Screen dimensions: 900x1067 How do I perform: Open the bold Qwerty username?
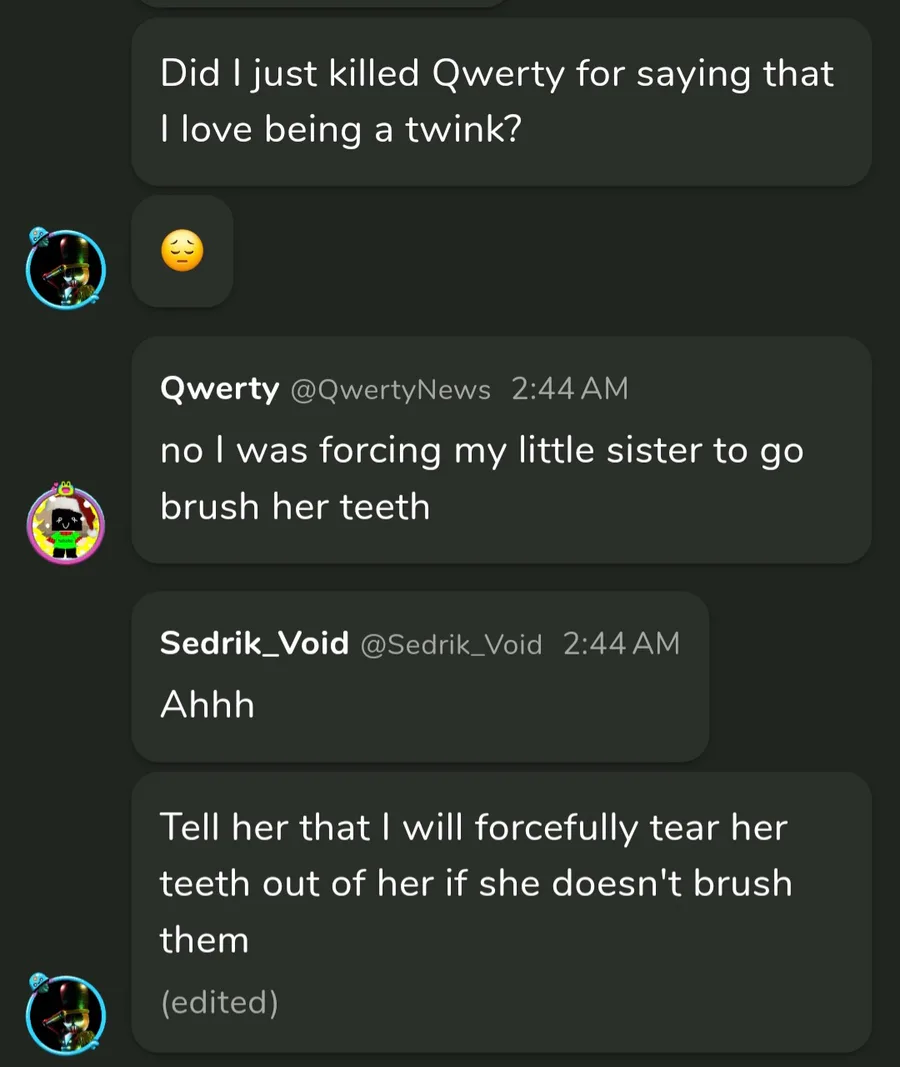(219, 388)
